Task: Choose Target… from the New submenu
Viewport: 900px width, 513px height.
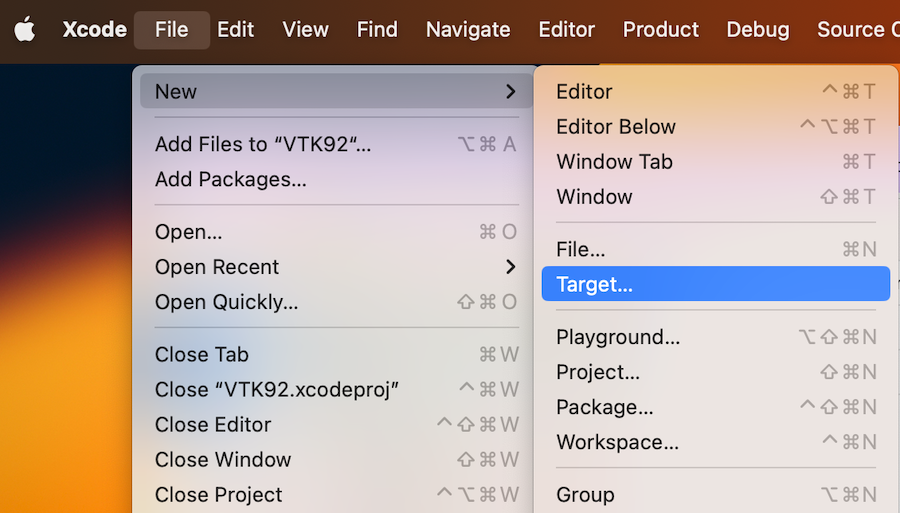Action: [594, 284]
